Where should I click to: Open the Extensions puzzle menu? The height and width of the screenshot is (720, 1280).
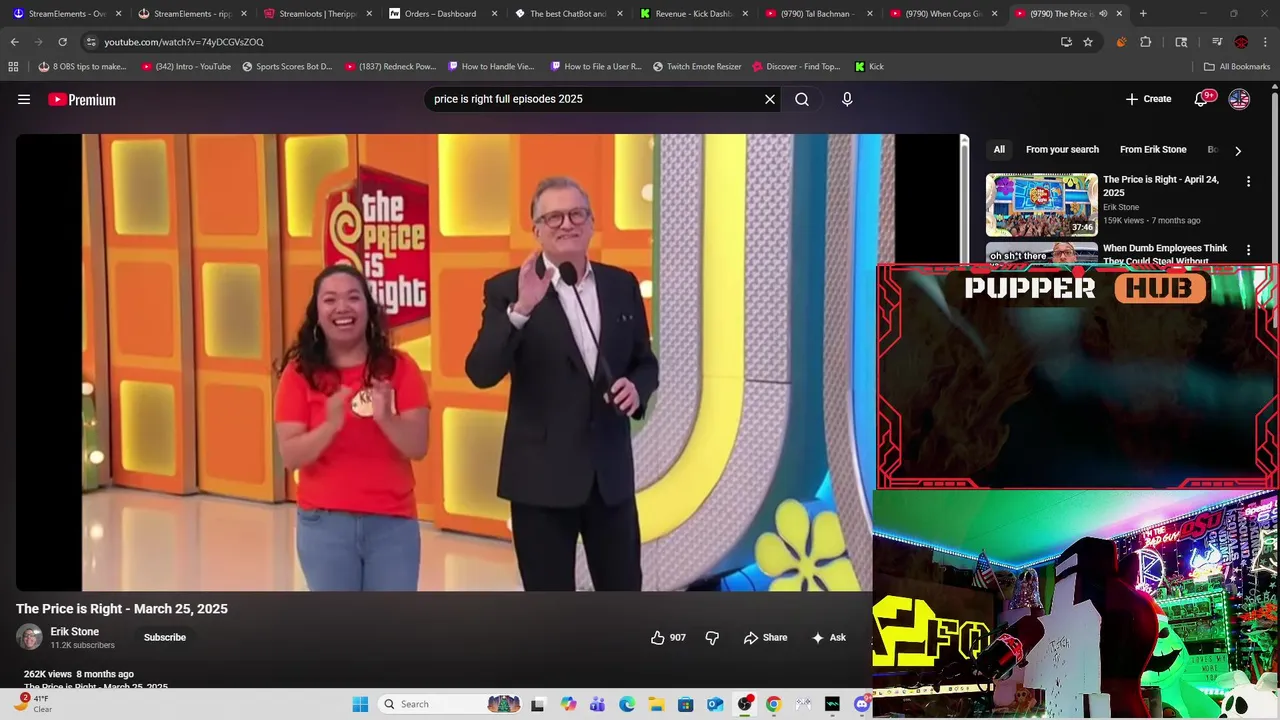[1146, 42]
